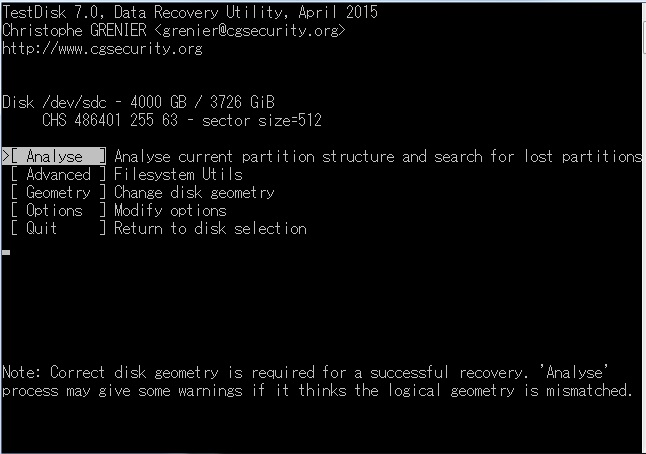
Task: Click the "Change disk geometry" description
Action: coord(194,192)
